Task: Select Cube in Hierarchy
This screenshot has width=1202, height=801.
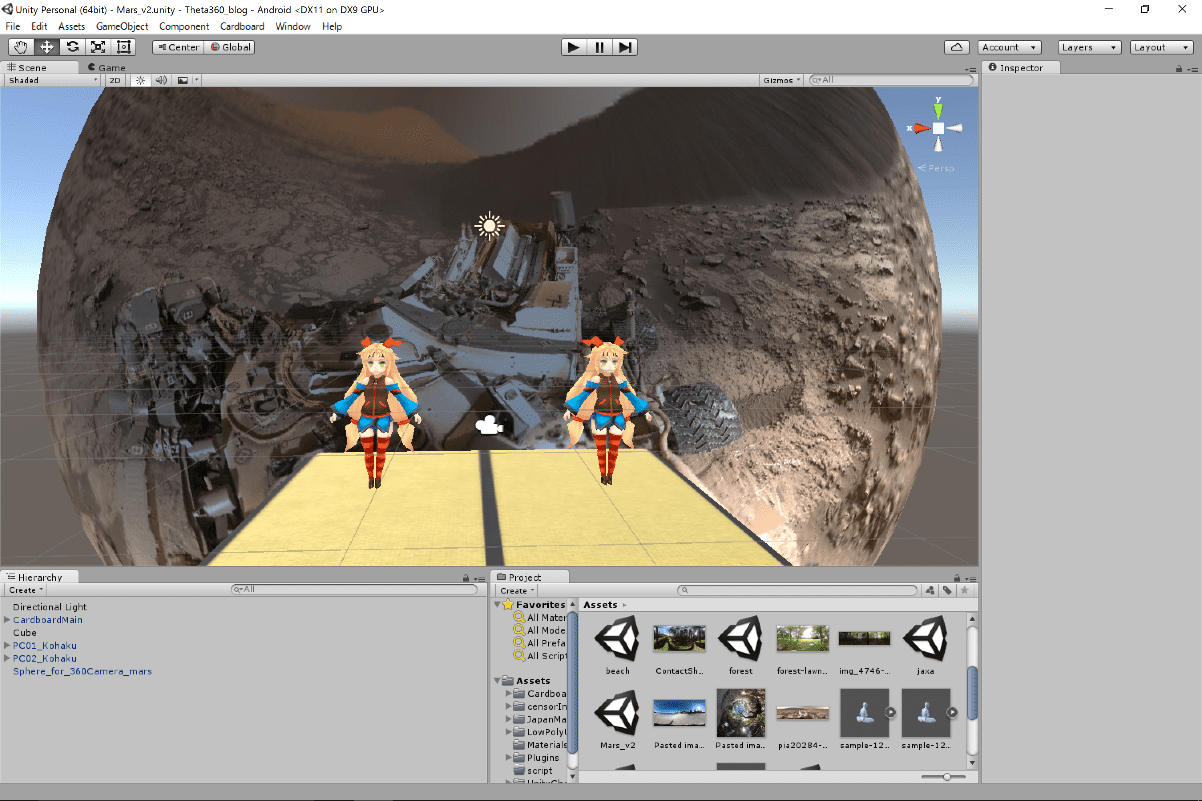Action: pyautogui.click(x=25, y=633)
